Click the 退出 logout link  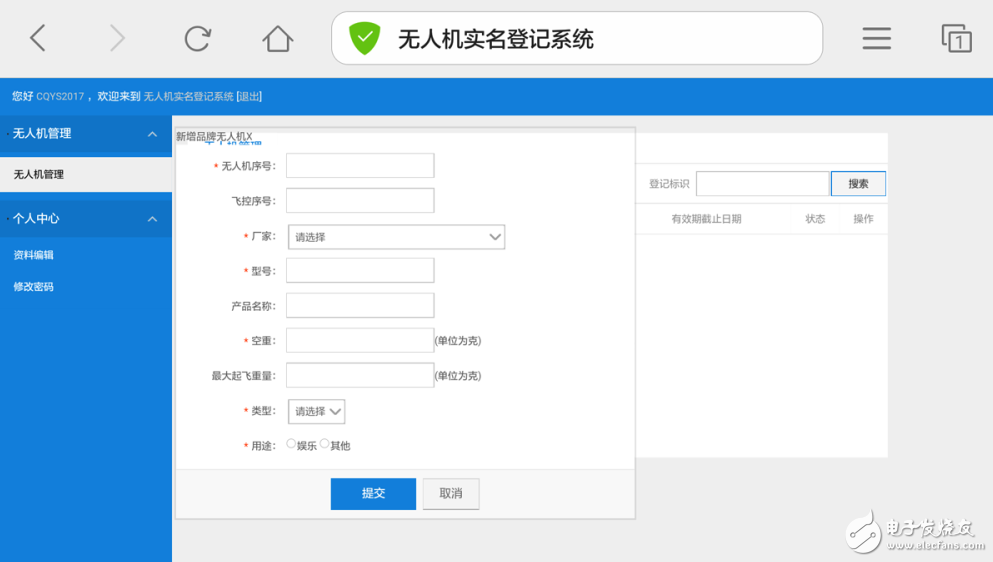tap(249, 97)
